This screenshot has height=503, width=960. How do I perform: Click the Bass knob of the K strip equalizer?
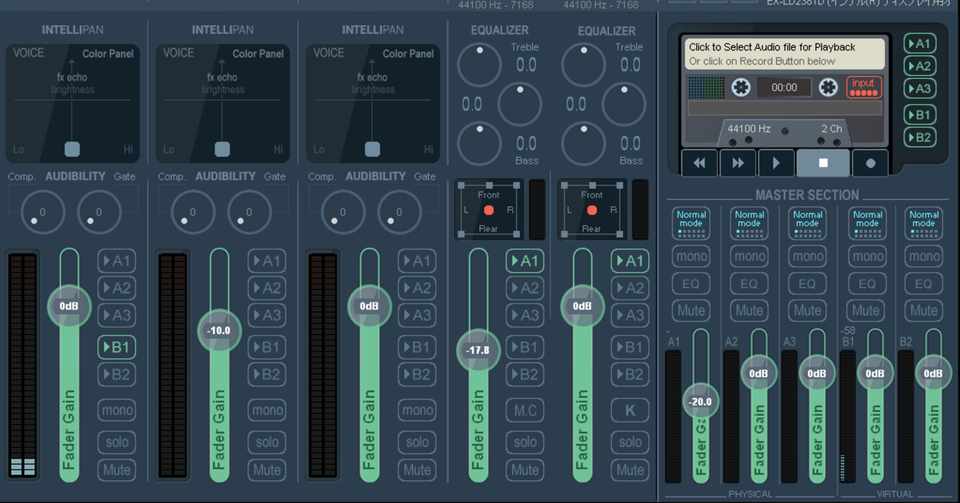click(x=583, y=144)
